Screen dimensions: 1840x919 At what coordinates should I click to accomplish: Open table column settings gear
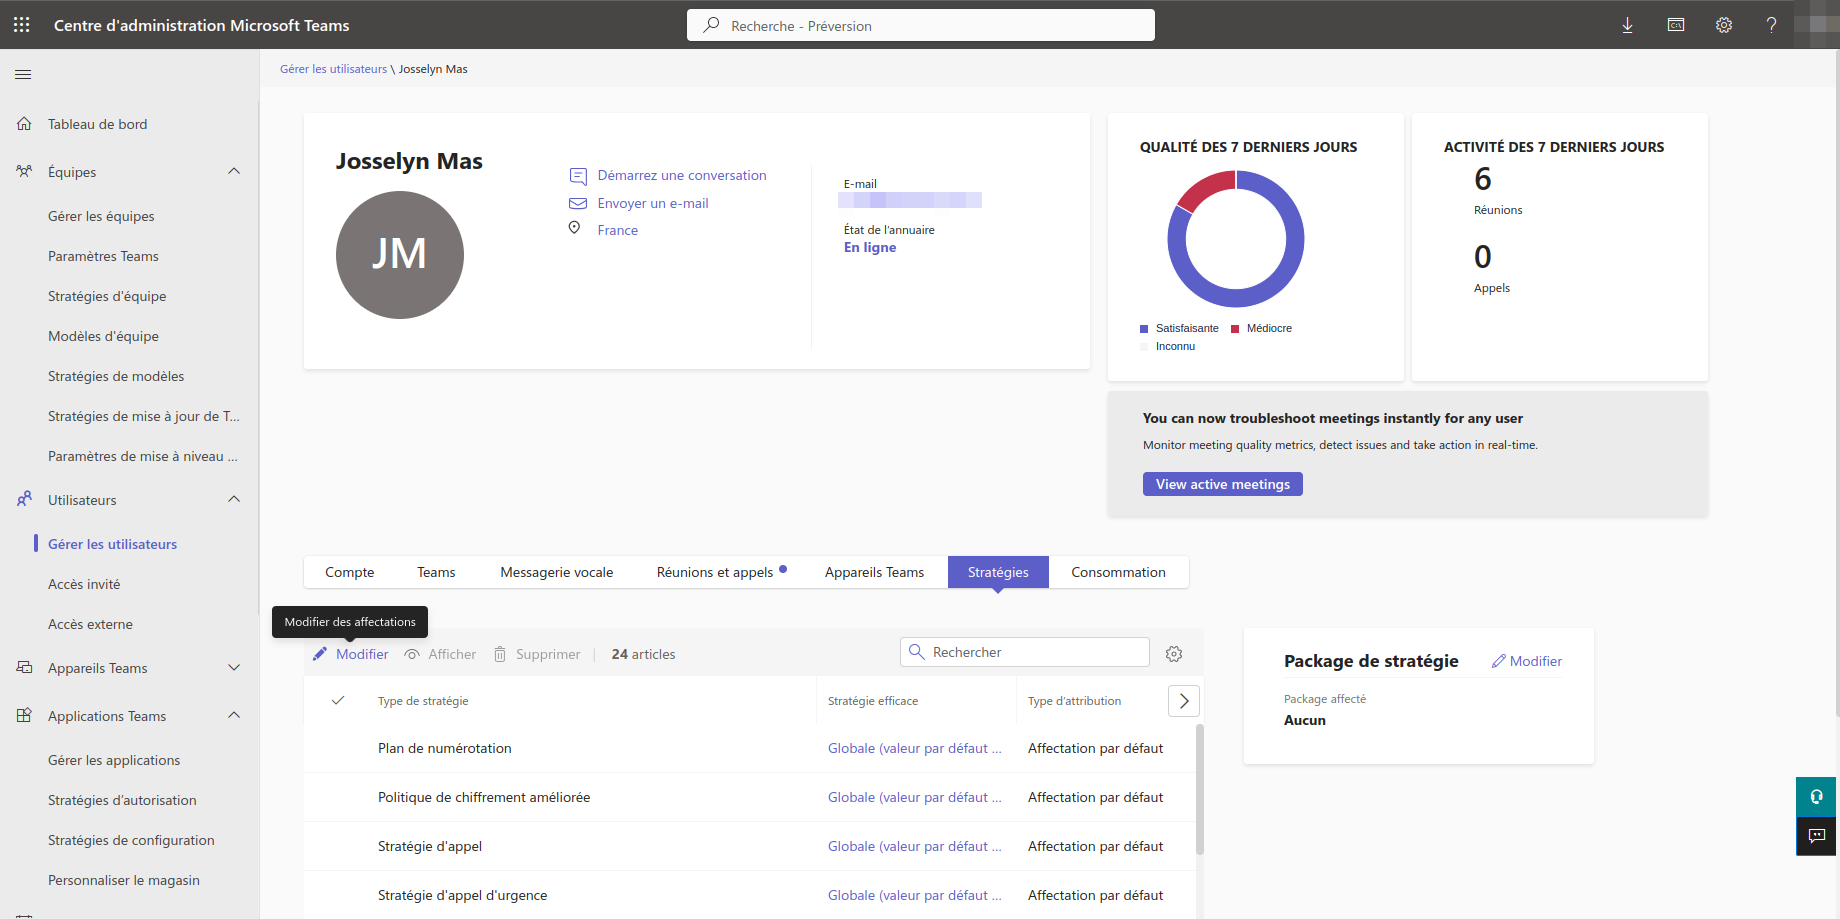tap(1174, 654)
